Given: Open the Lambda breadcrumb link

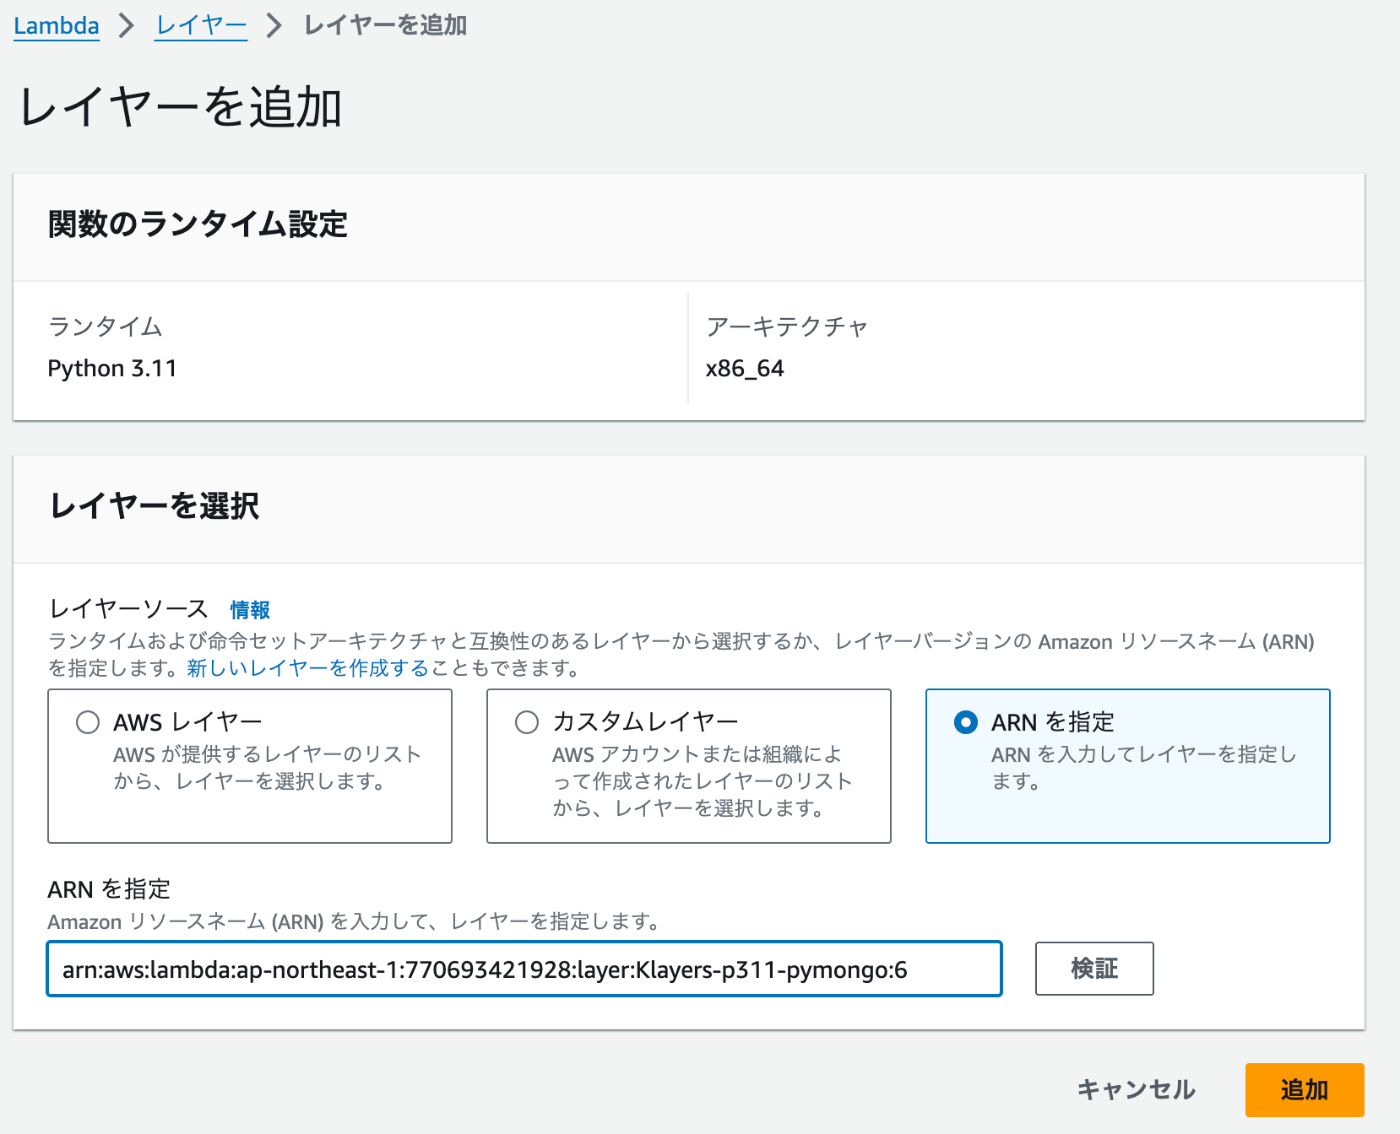Looking at the screenshot, I should click(x=56, y=25).
